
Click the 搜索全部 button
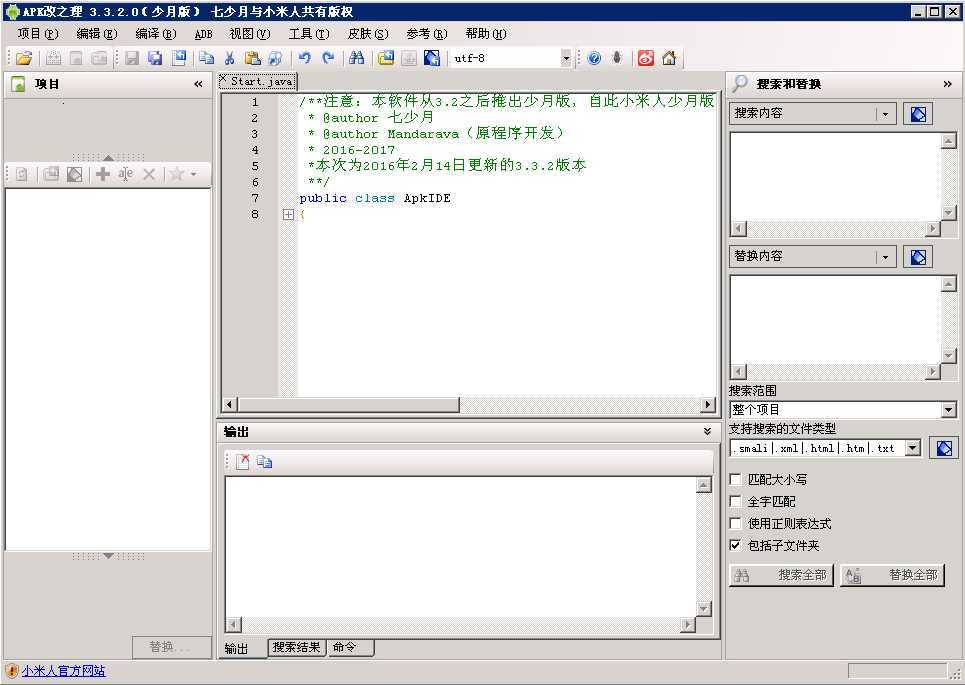[781, 575]
